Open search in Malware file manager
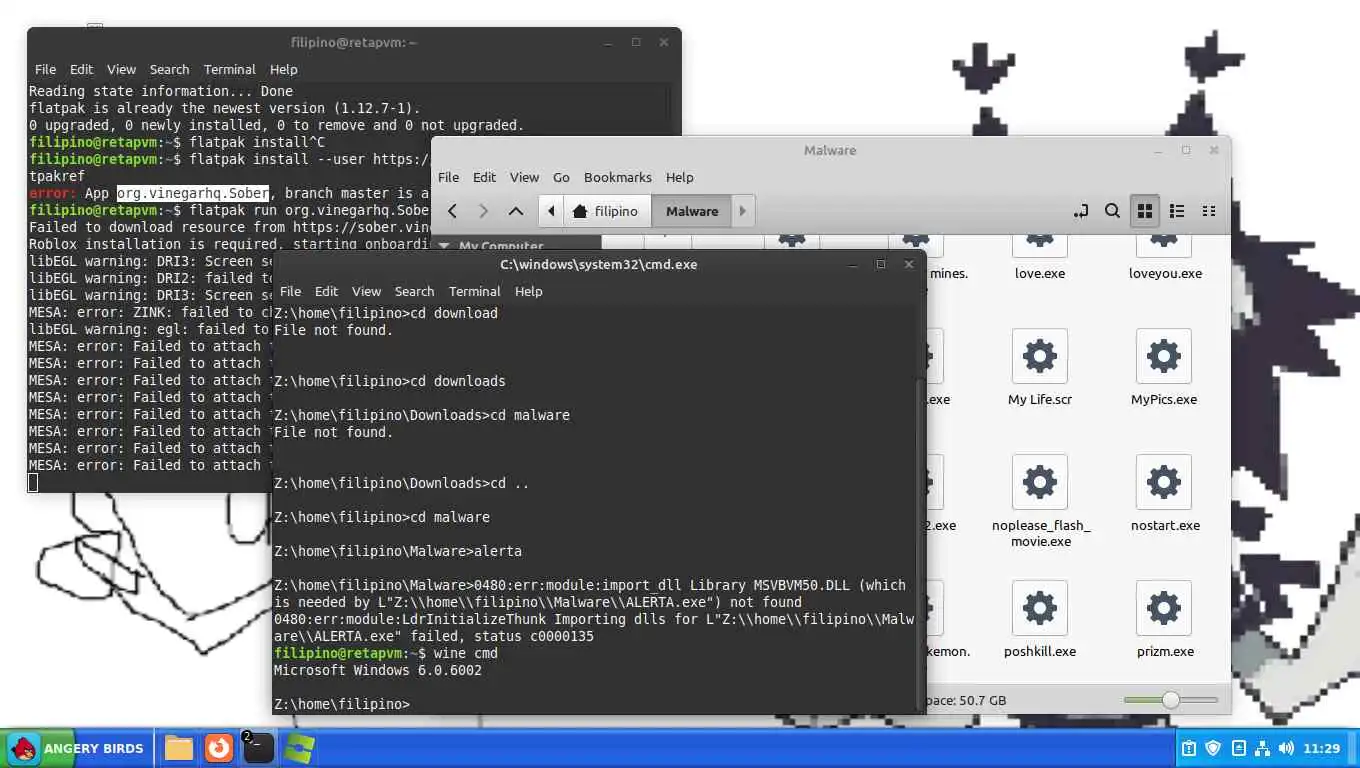Image resolution: width=1360 pixels, height=768 pixels. click(1112, 211)
